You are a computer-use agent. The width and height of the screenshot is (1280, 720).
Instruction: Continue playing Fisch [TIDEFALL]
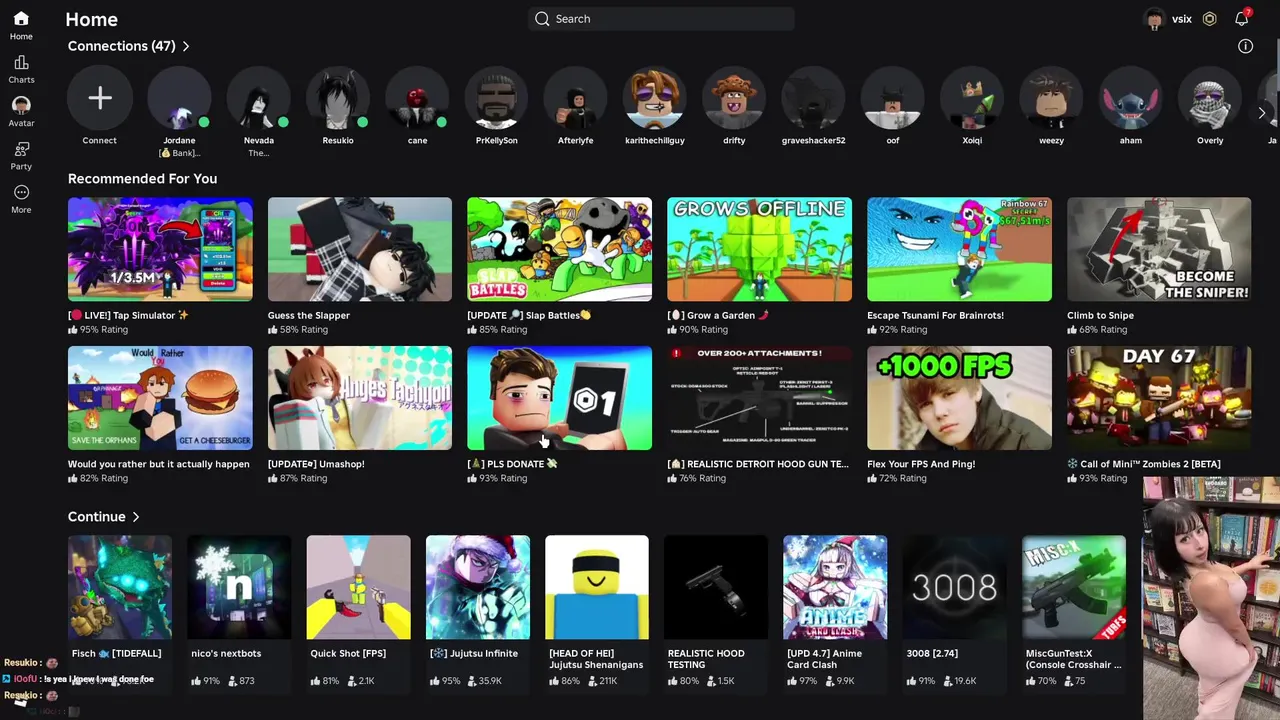pyautogui.click(x=120, y=587)
